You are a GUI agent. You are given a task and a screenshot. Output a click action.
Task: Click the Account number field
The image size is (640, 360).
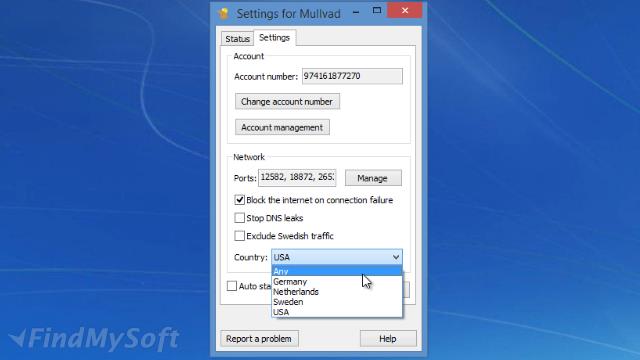coord(352,76)
